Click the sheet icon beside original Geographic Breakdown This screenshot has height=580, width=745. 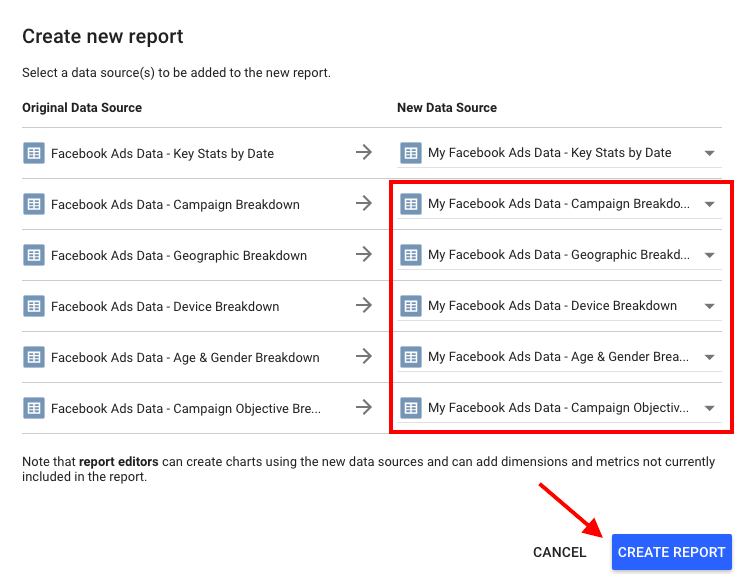coord(34,255)
